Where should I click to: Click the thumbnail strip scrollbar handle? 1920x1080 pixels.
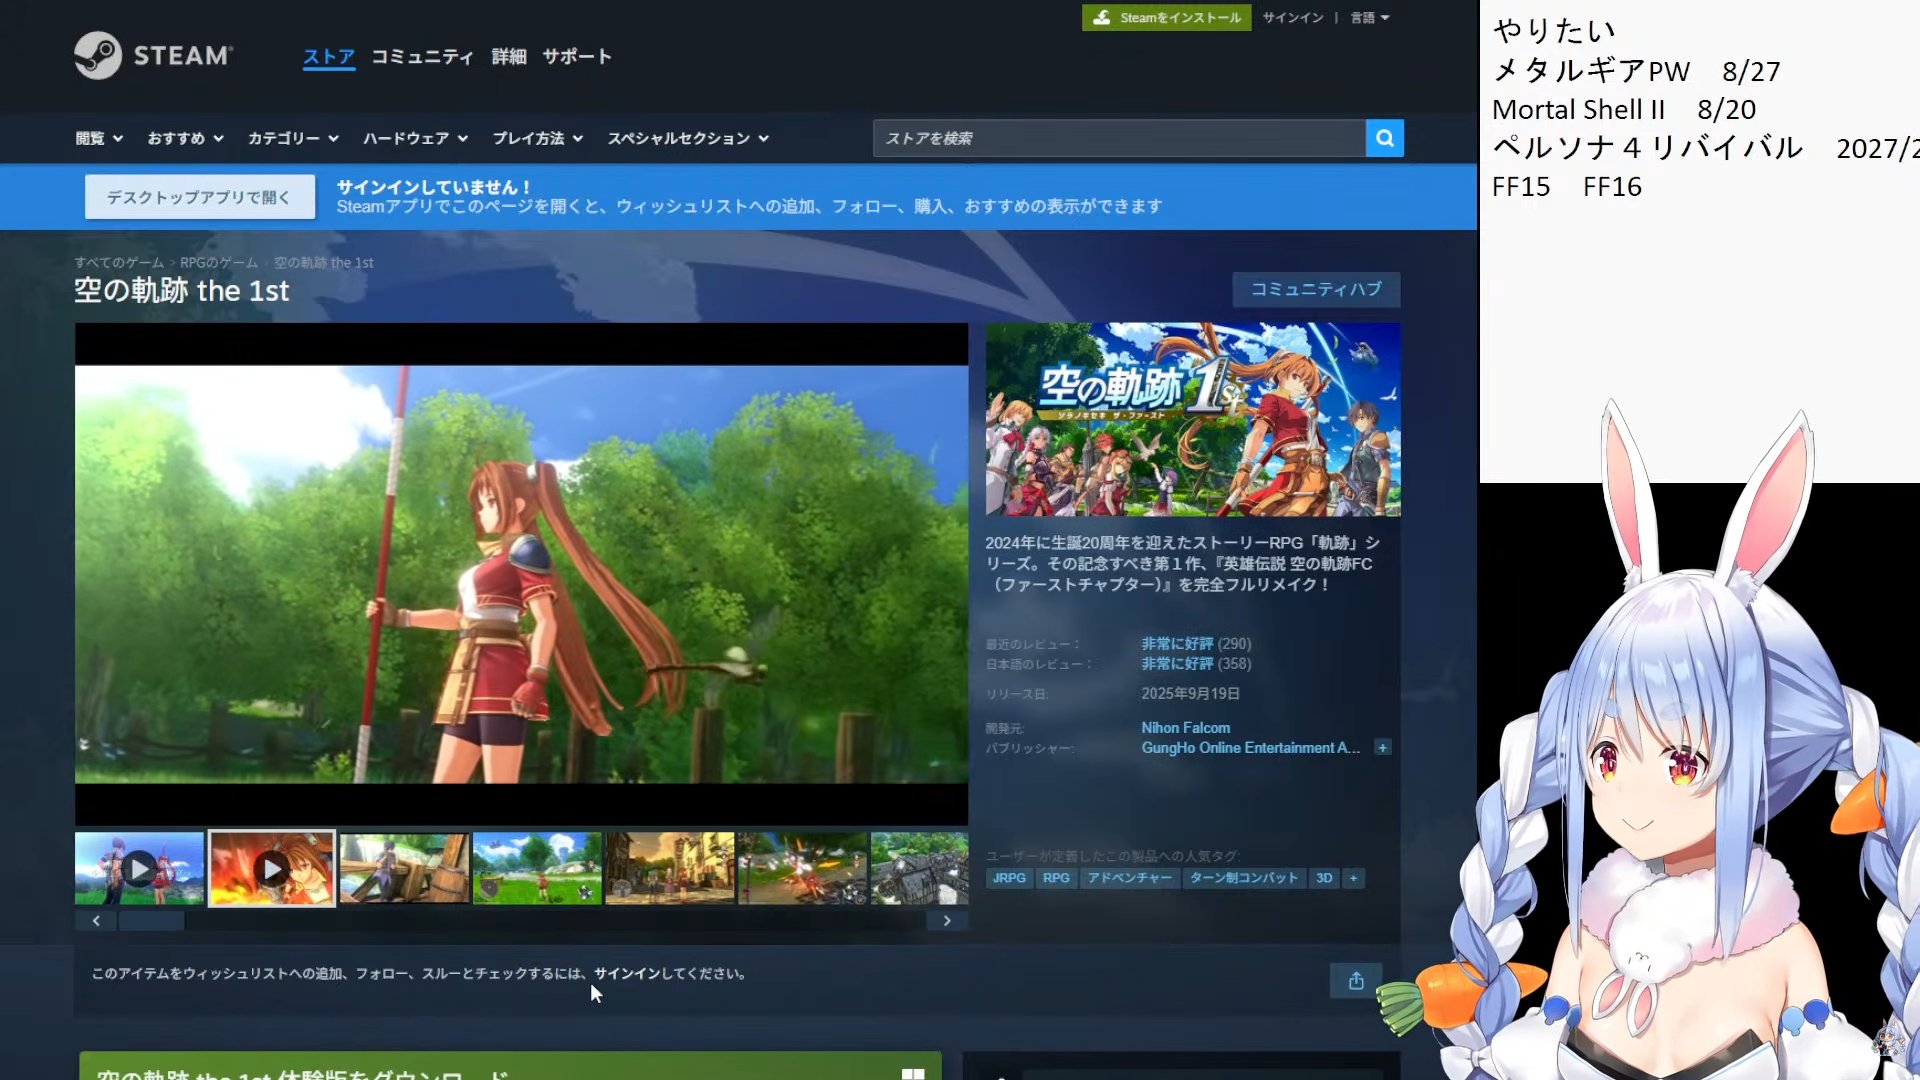click(151, 921)
